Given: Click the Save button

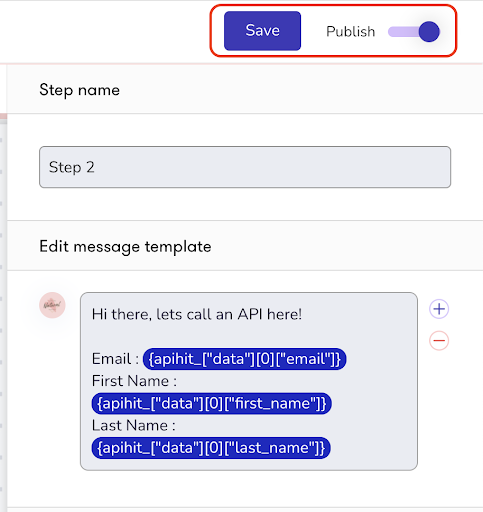Looking at the screenshot, I should click(x=262, y=31).
